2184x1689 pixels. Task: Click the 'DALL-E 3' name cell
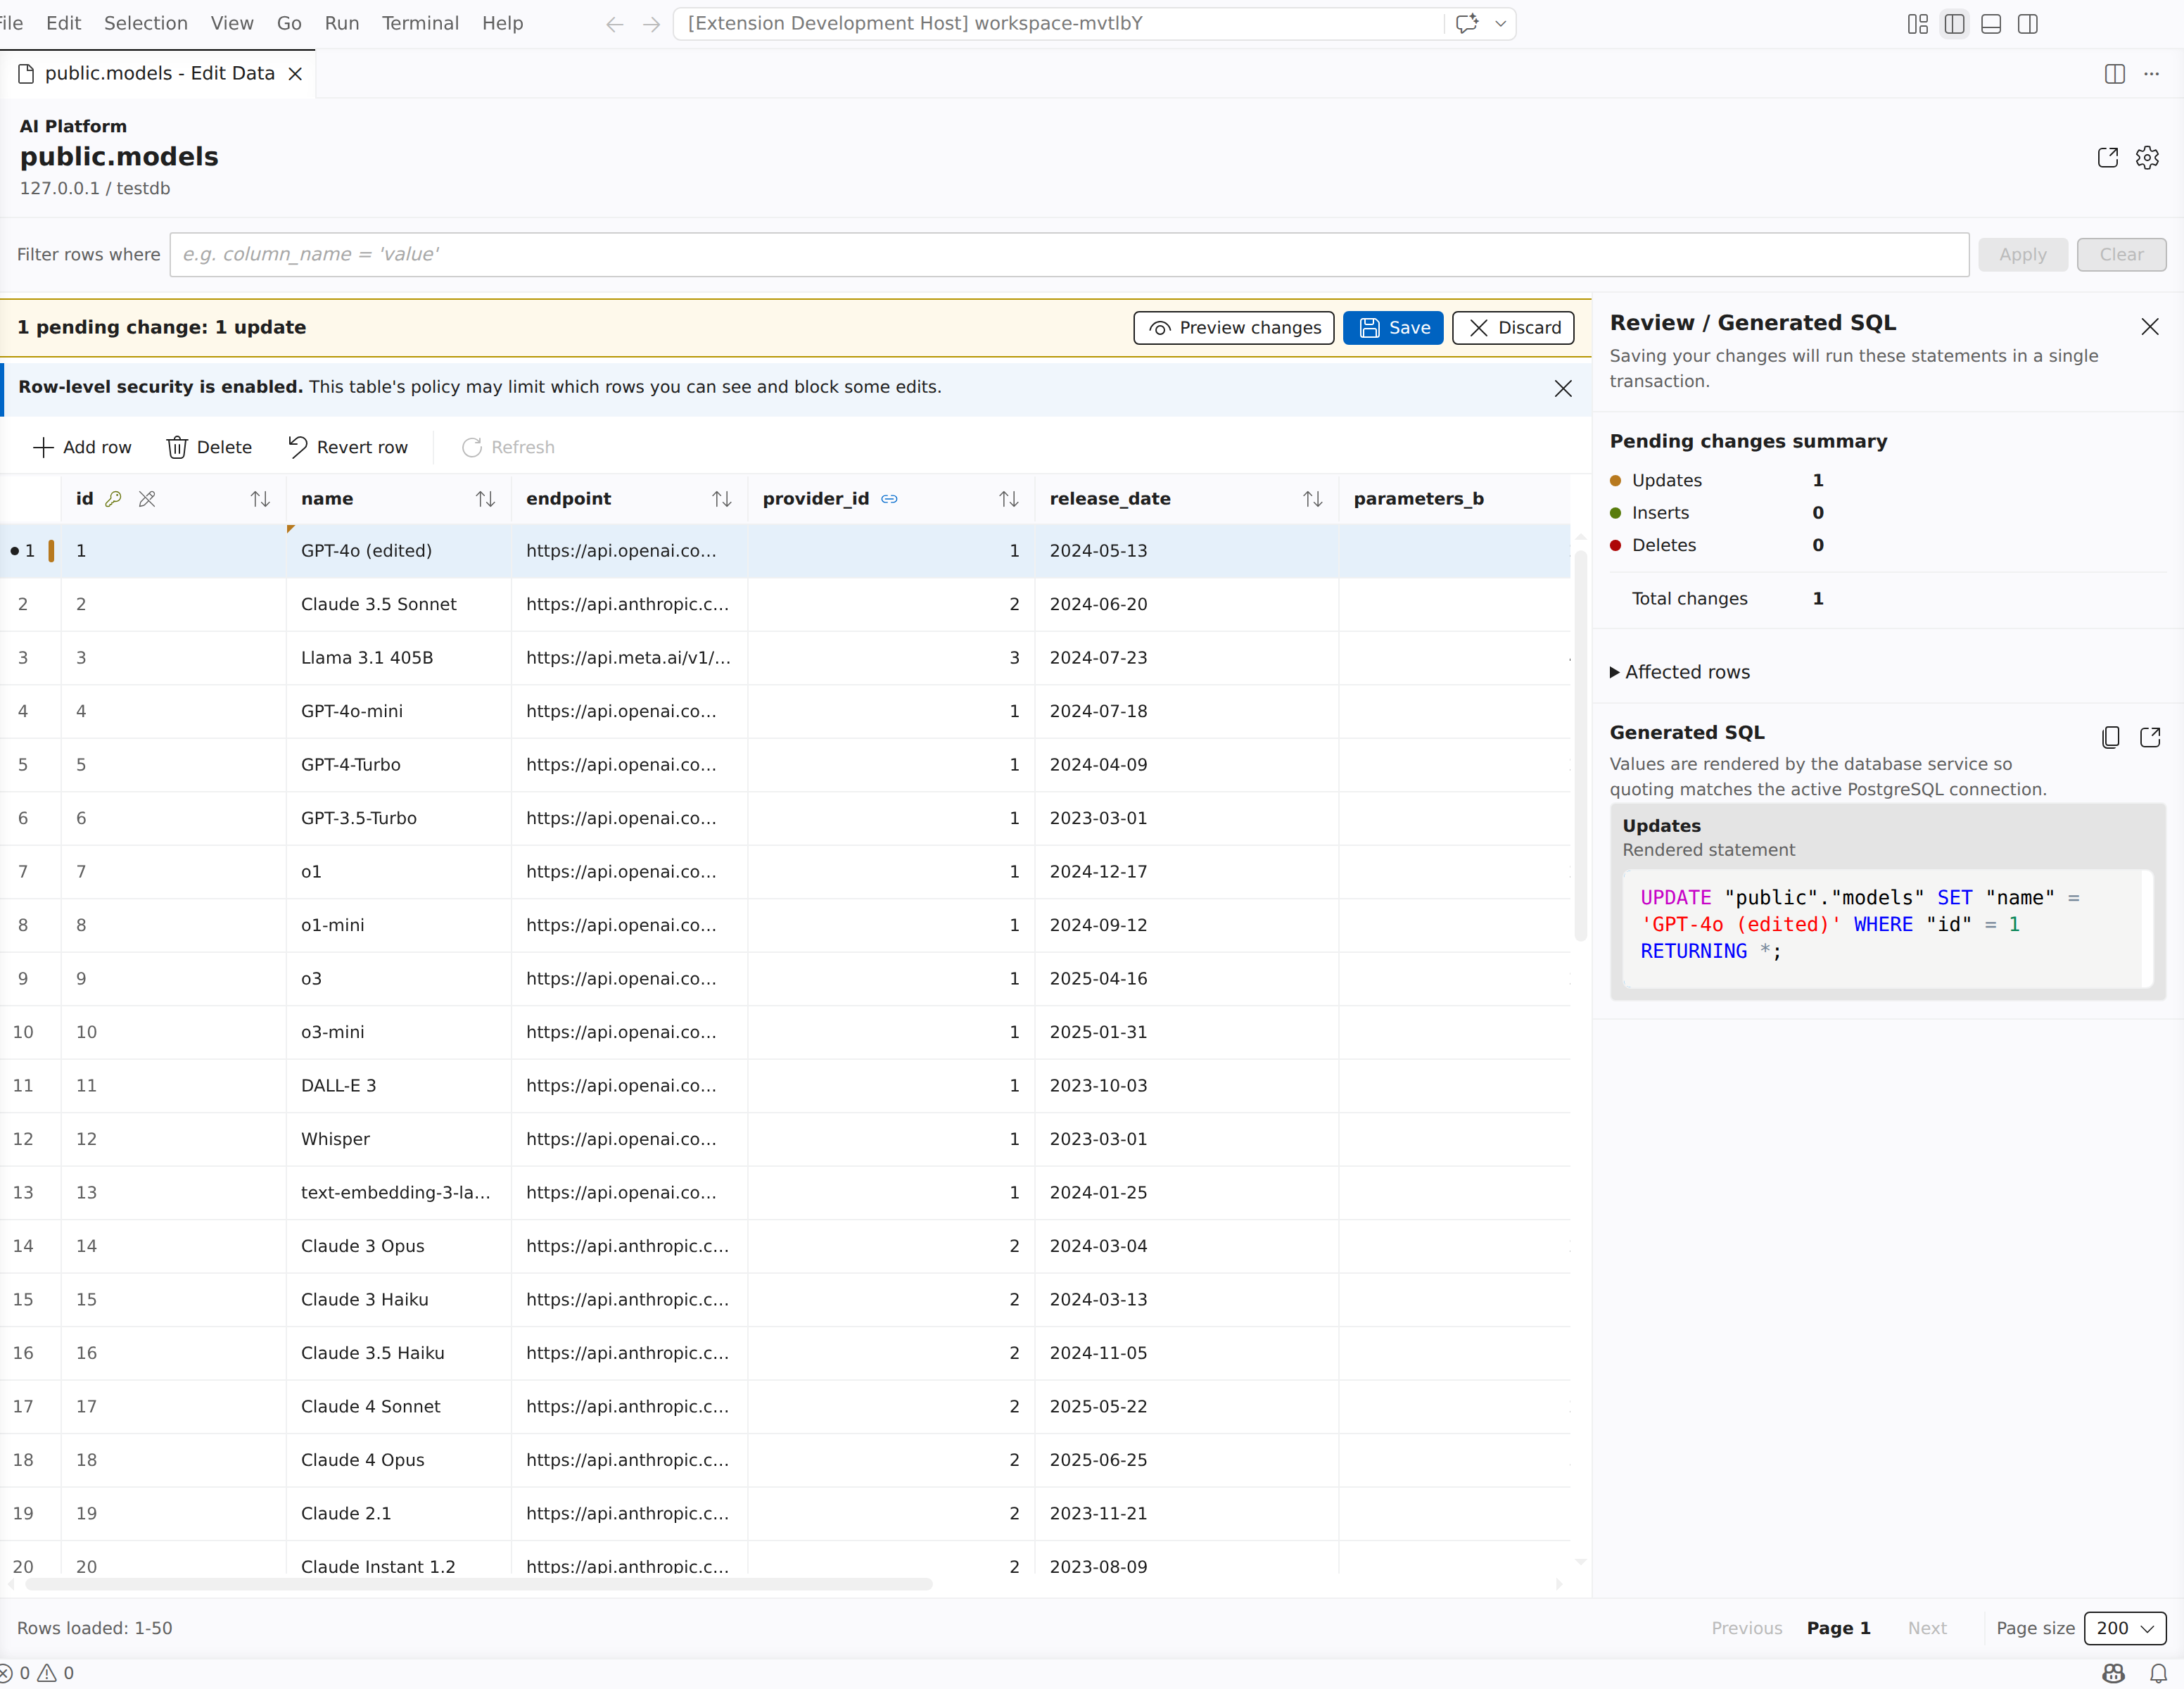[399, 1086]
